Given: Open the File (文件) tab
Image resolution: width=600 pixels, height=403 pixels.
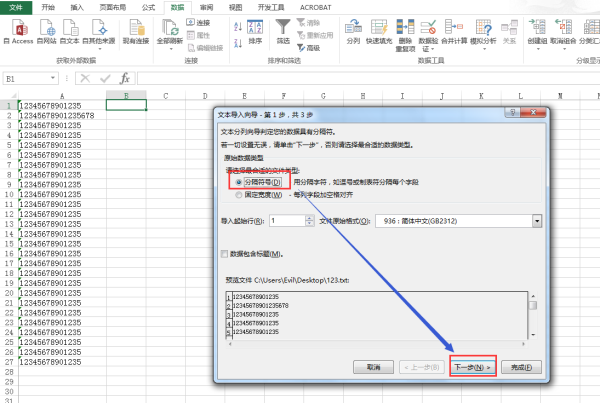Looking at the screenshot, I should click(16, 7).
